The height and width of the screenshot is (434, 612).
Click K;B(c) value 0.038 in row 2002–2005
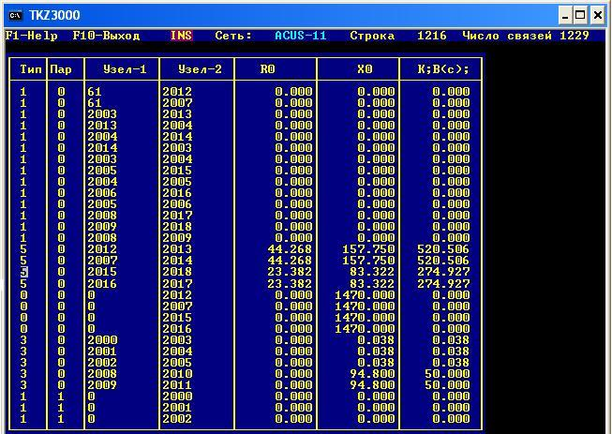tap(451, 363)
